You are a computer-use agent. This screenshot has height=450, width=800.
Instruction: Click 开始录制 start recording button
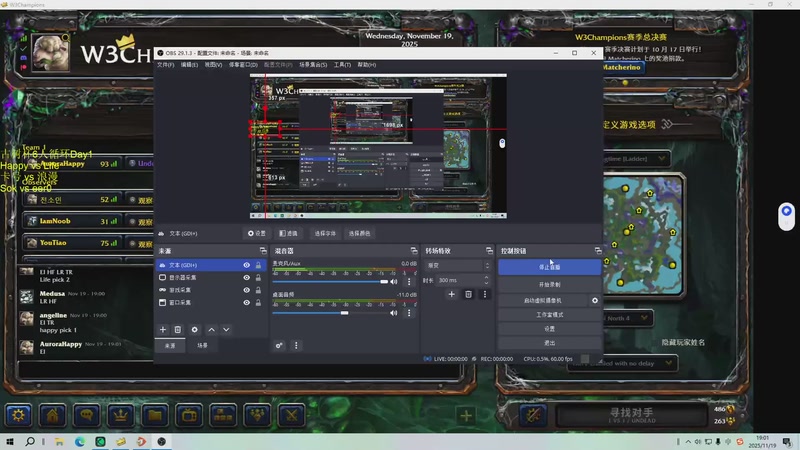(549, 284)
